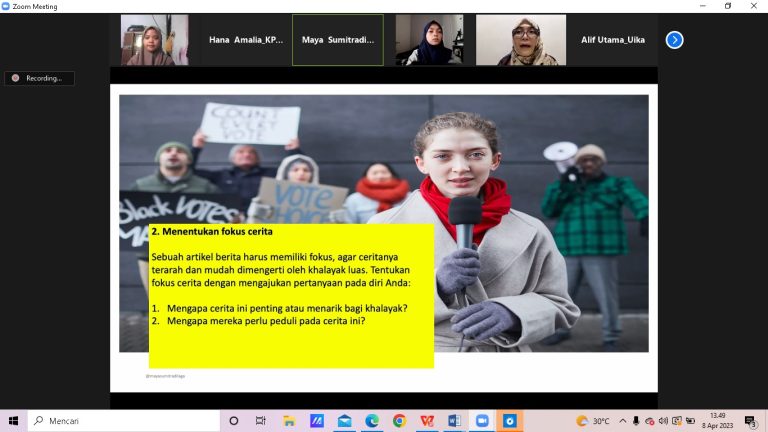This screenshot has height=432, width=768.
Task: Click cloud sync icon in system tray
Action: 649,421
